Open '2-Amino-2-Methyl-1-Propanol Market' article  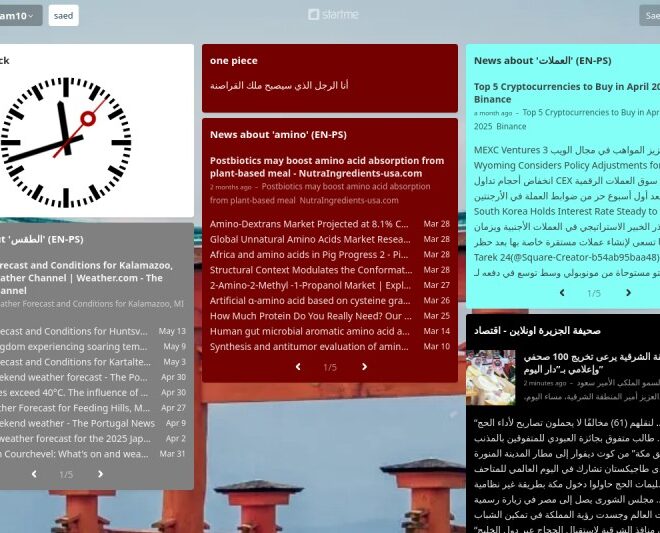310,285
